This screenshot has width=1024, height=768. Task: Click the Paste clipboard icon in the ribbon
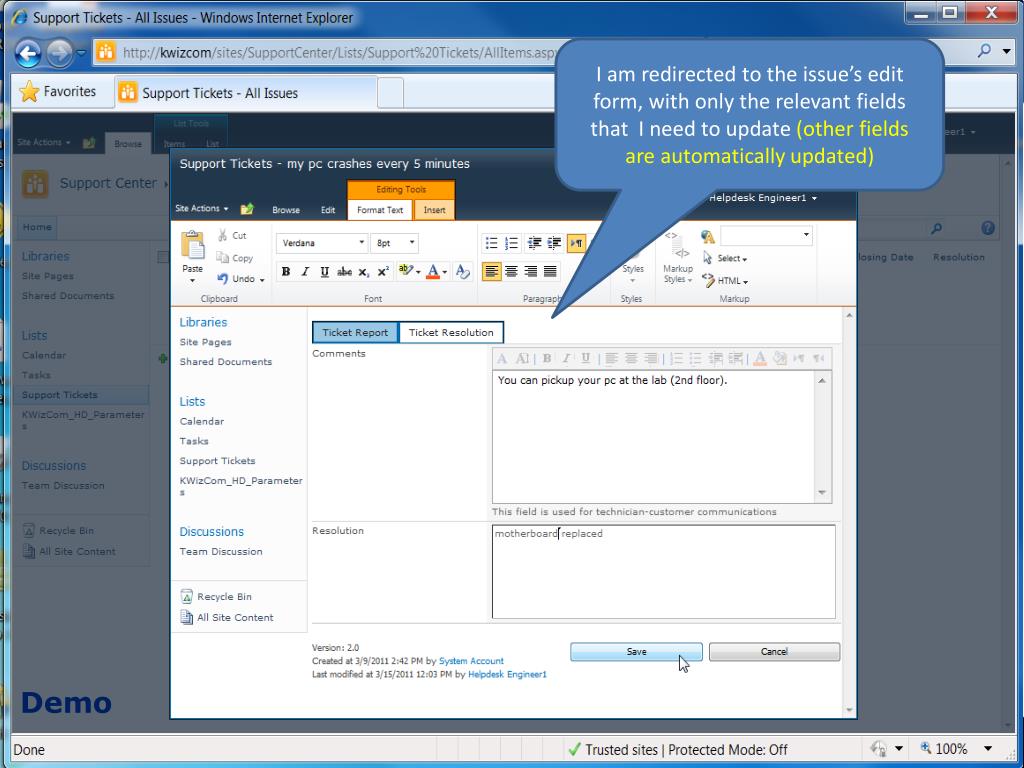pyautogui.click(x=193, y=246)
